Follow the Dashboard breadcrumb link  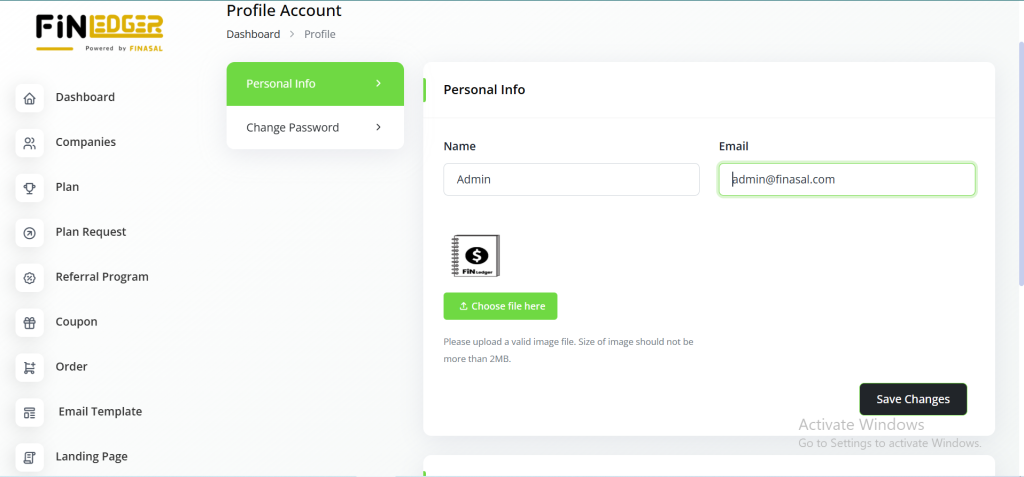253,34
